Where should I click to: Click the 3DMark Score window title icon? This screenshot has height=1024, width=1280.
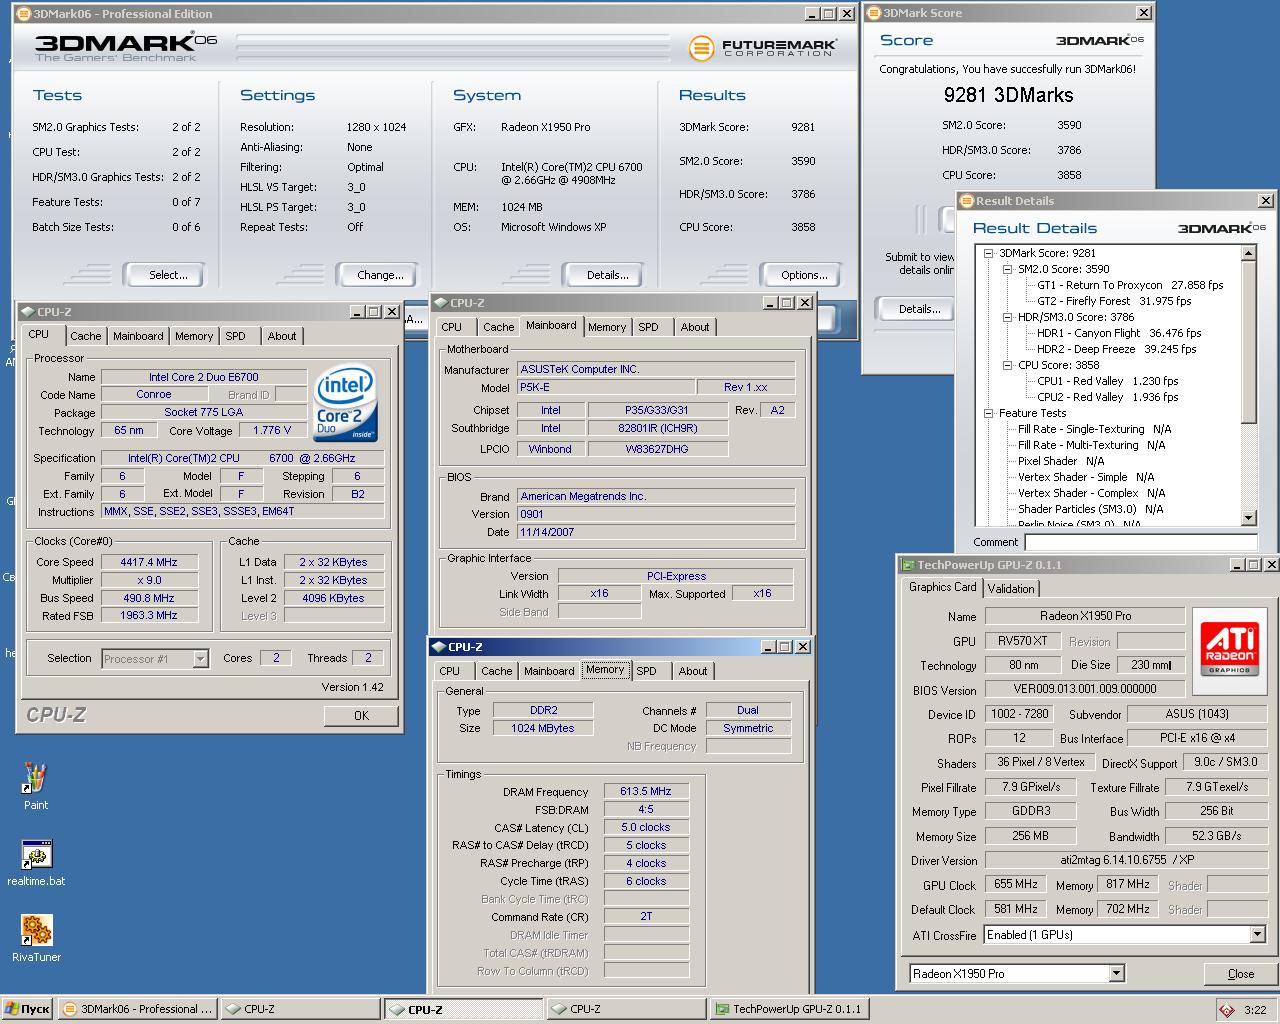pyautogui.click(x=872, y=14)
